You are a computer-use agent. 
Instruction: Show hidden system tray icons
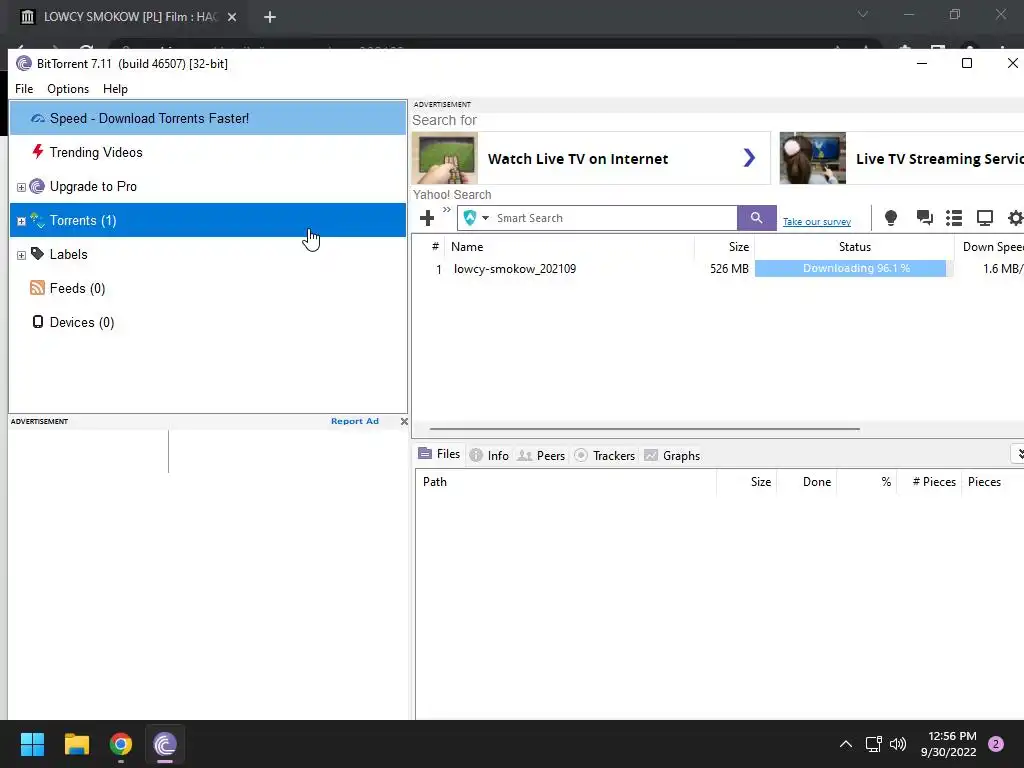(x=845, y=744)
